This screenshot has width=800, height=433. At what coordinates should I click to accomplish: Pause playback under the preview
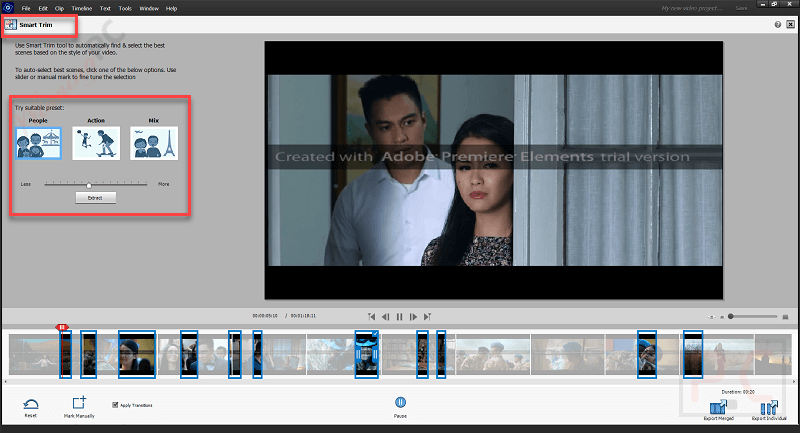[399, 317]
